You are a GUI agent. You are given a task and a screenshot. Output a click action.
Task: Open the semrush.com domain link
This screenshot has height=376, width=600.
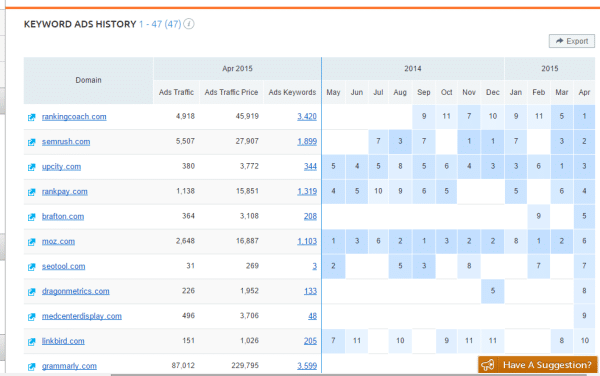(x=66, y=142)
